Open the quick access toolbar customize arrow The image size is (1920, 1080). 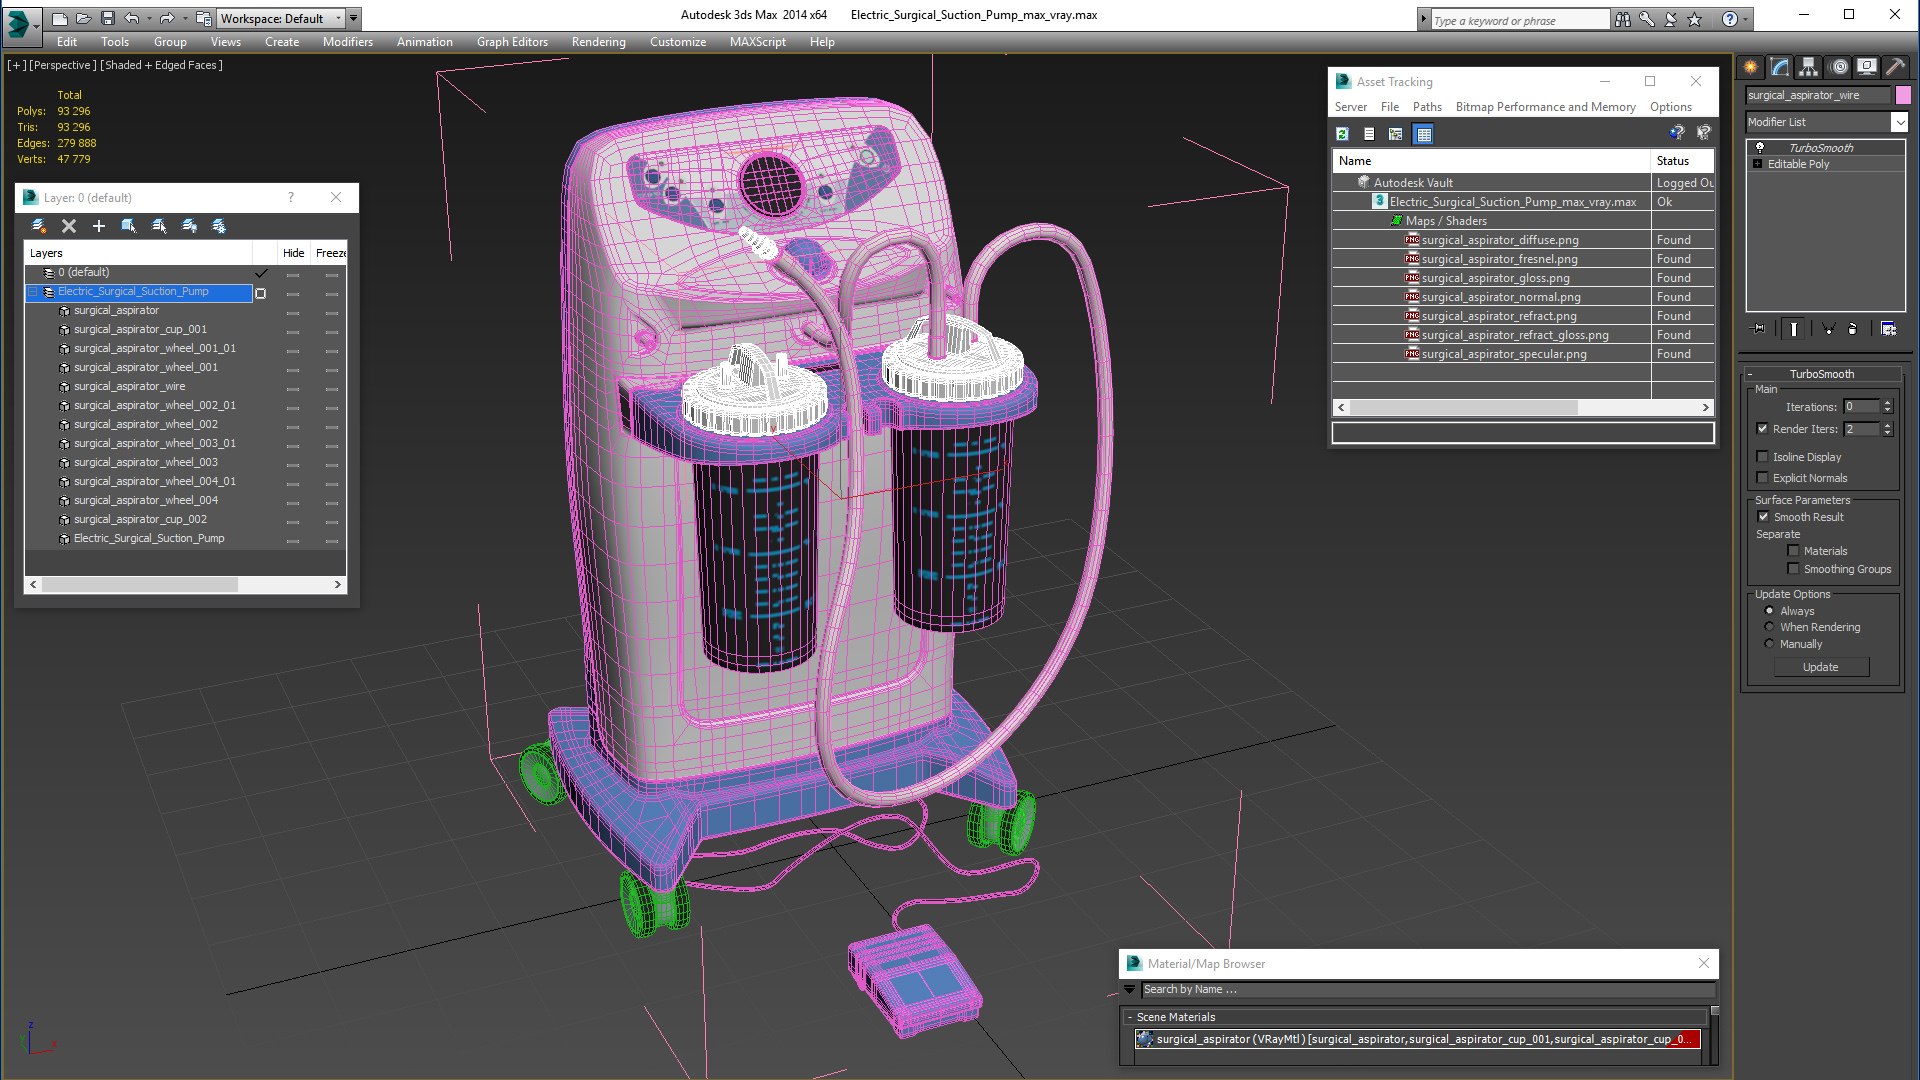click(353, 18)
